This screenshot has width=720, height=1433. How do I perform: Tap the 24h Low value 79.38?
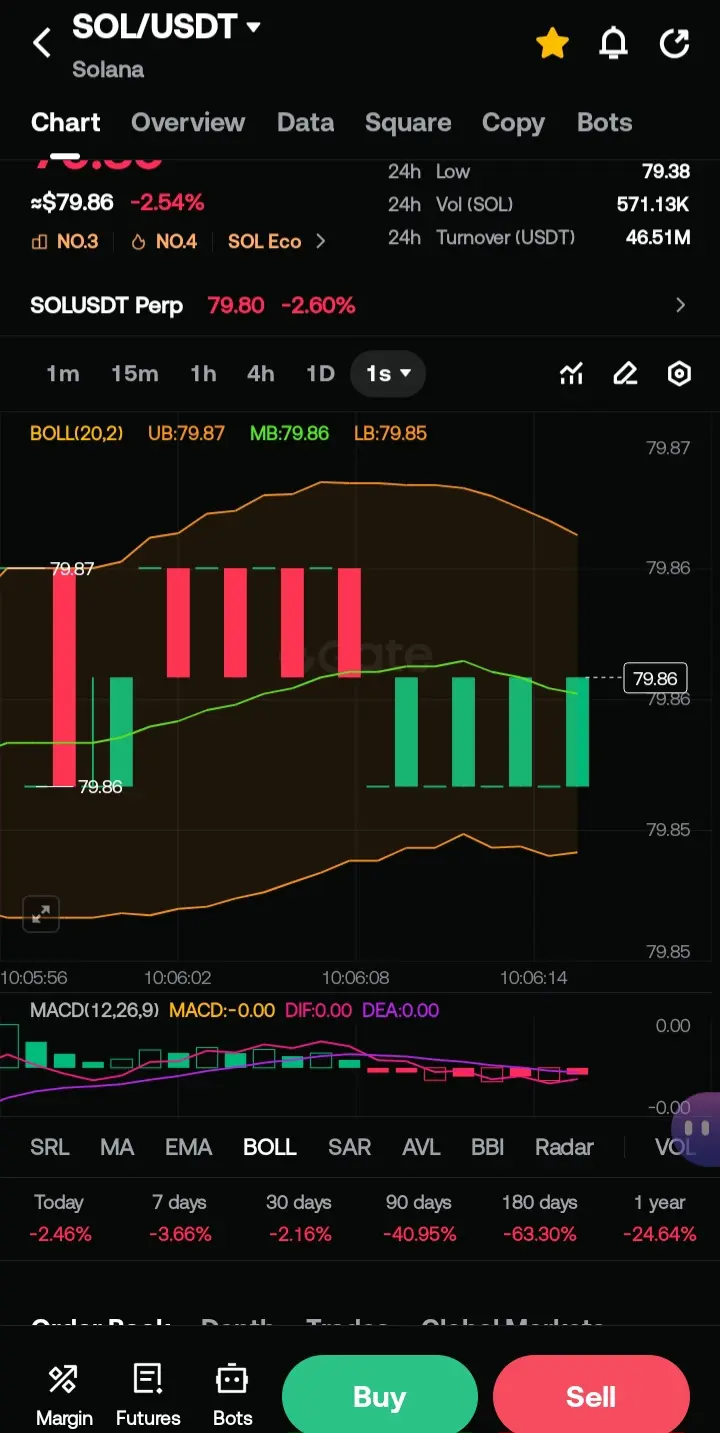666,171
